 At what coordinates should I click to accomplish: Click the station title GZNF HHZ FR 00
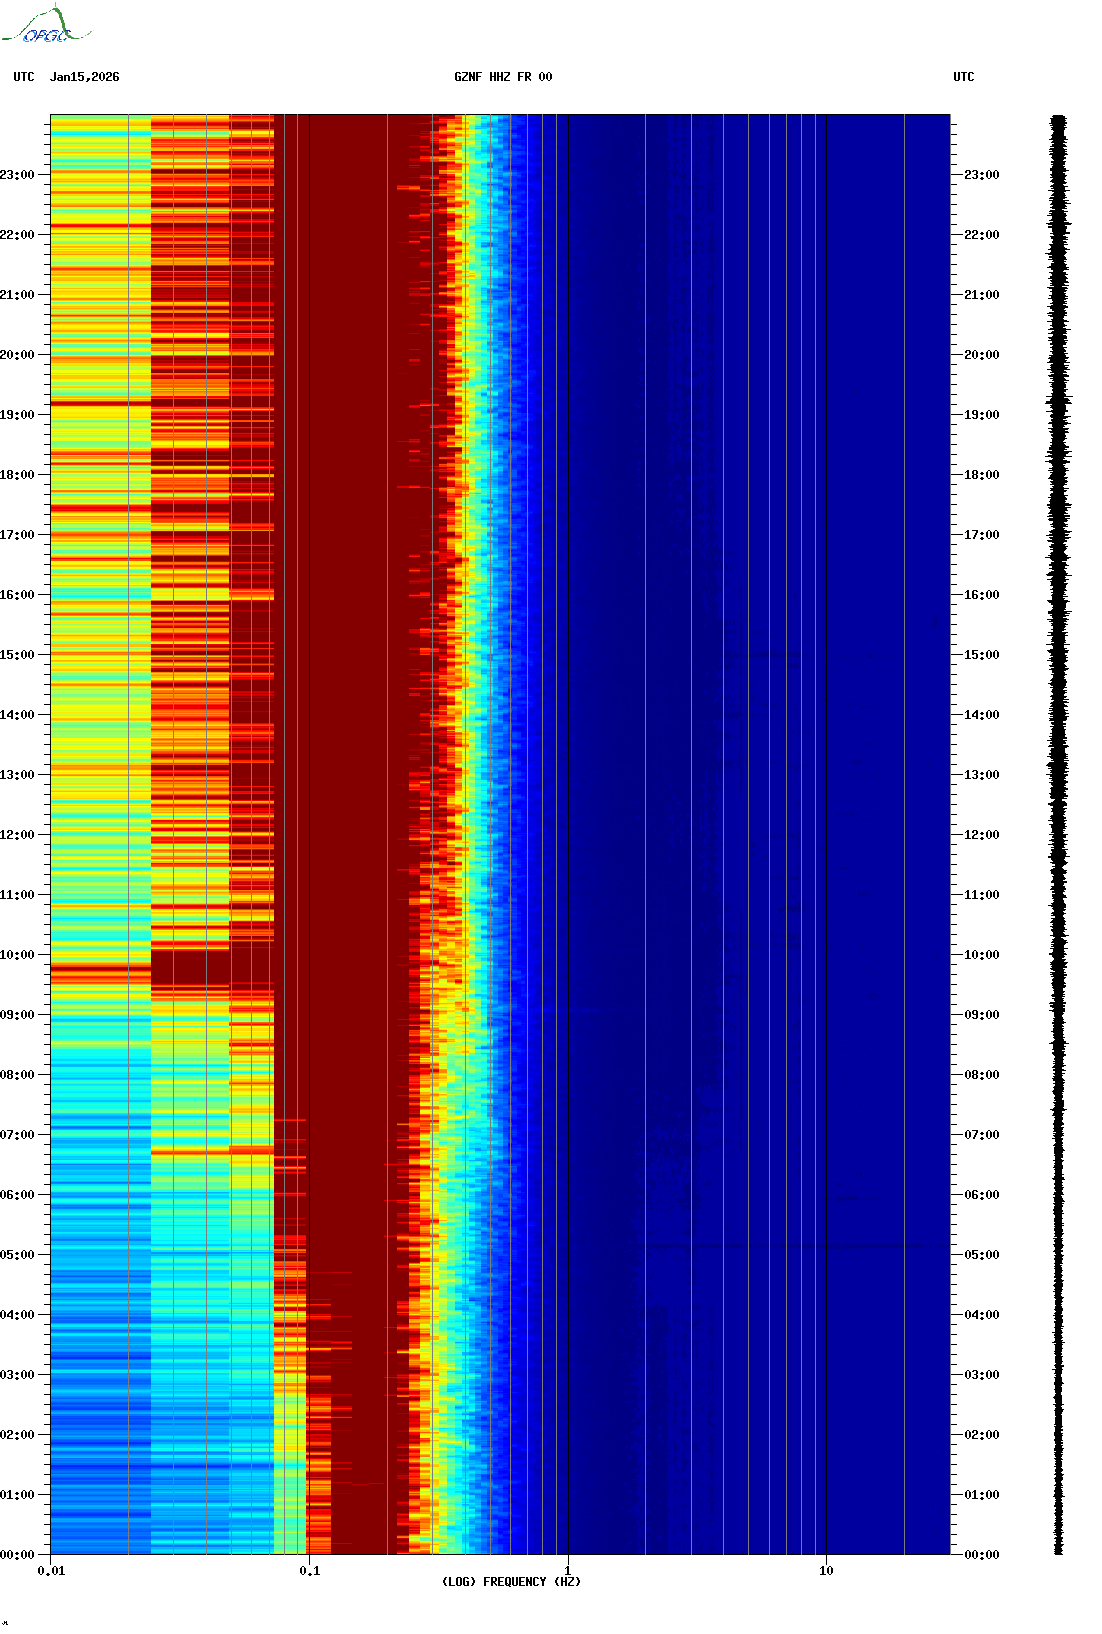click(x=503, y=77)
